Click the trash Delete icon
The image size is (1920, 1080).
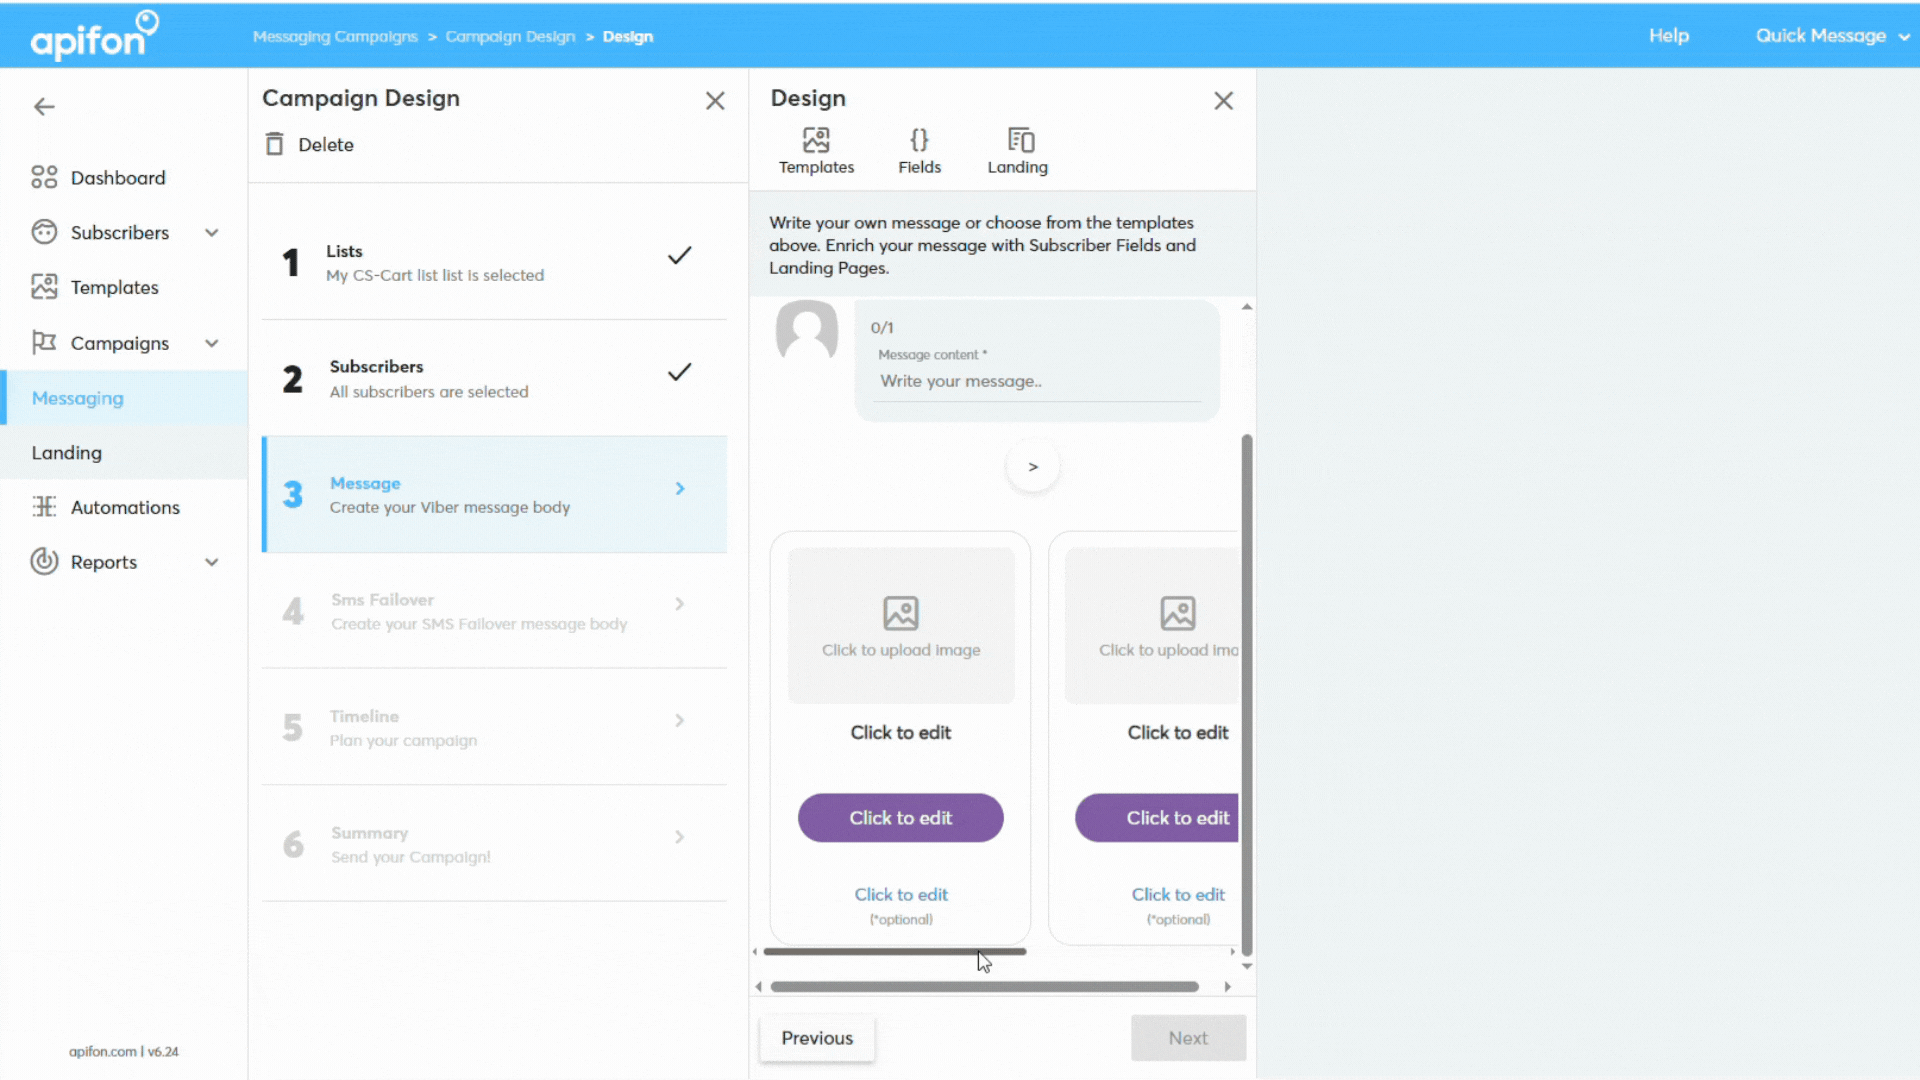pos(275,144)
